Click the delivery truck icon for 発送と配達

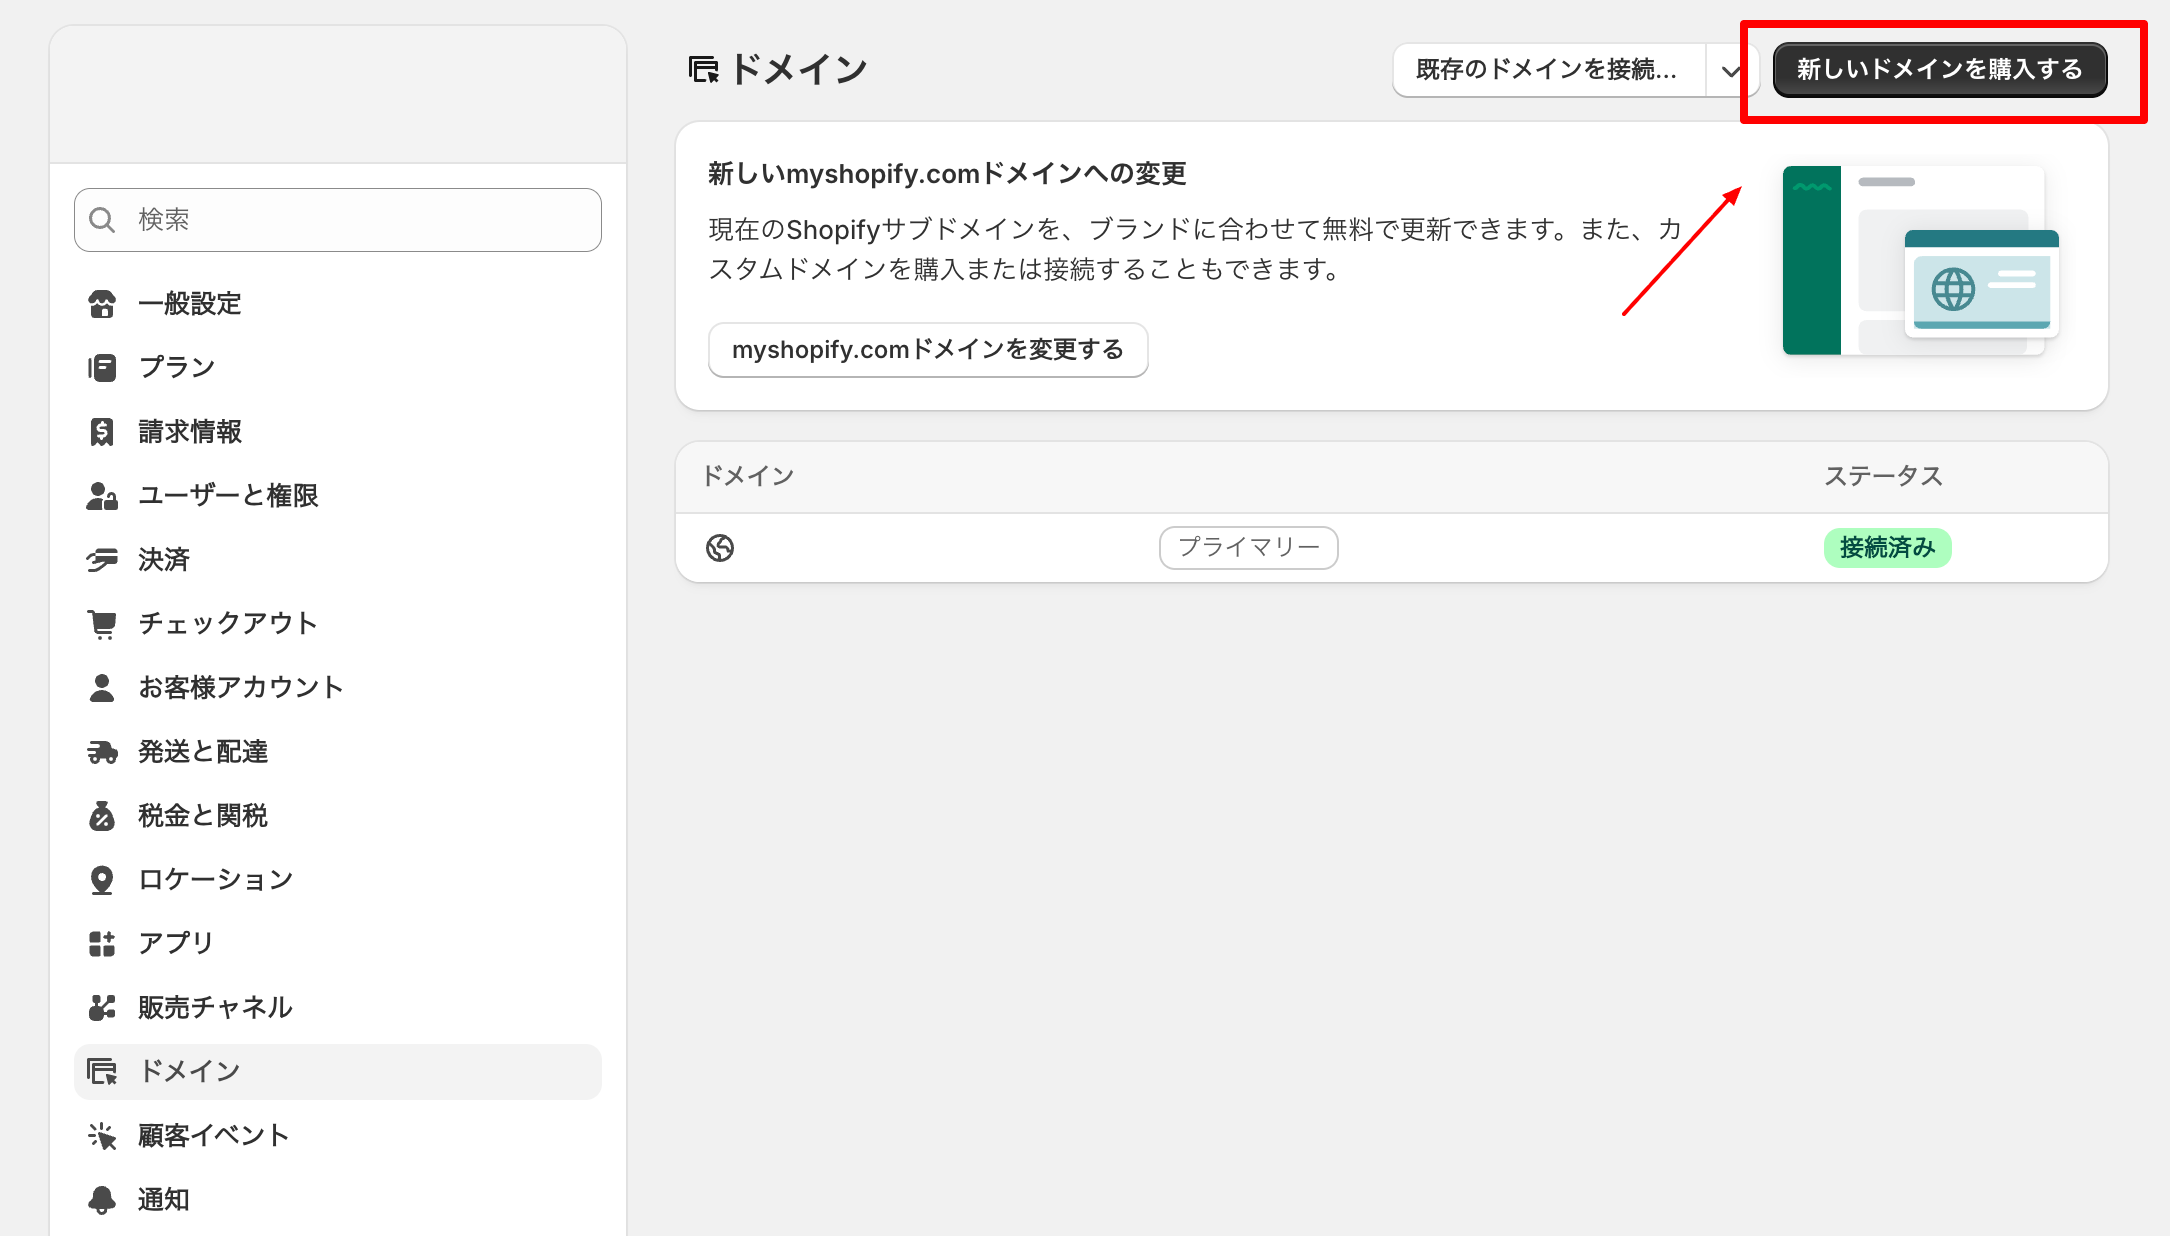tap(102, 752)
